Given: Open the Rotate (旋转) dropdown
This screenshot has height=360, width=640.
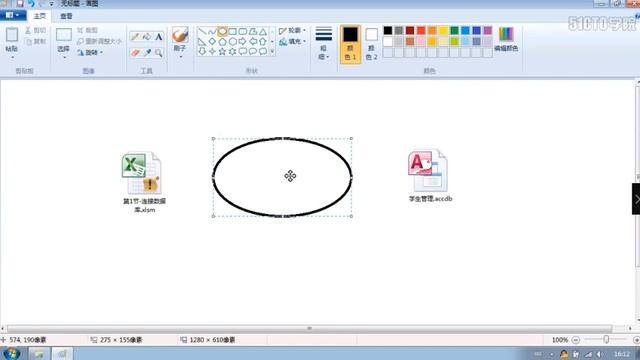Looking at the screenshot, I should [90, 53].
